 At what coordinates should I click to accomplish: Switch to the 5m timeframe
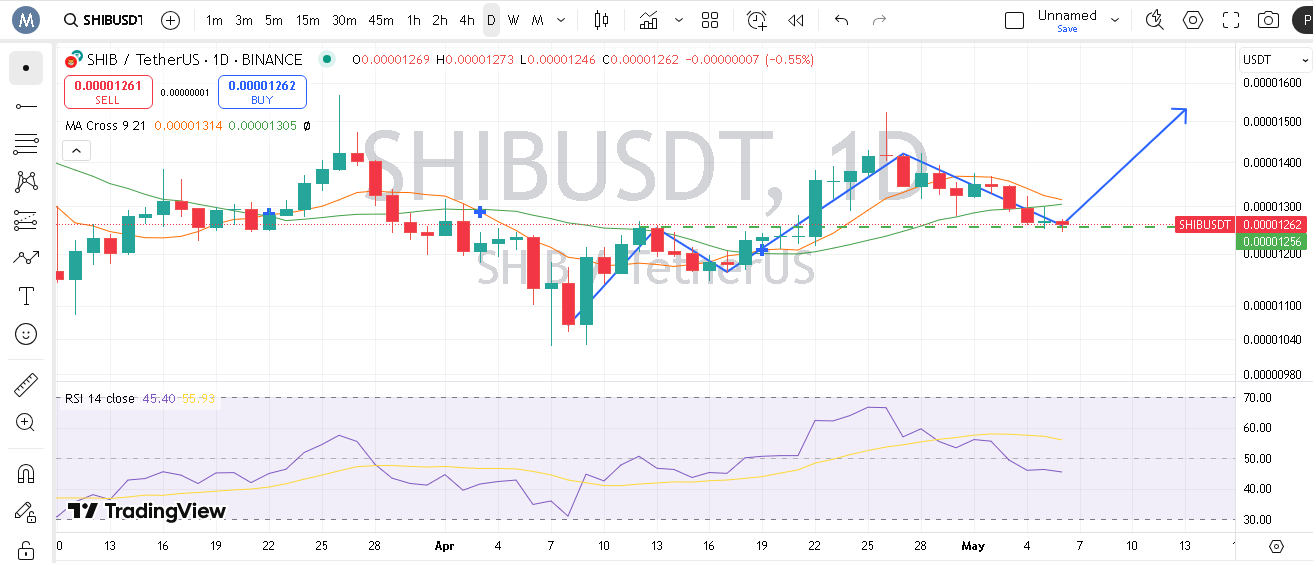click(274, 20)
